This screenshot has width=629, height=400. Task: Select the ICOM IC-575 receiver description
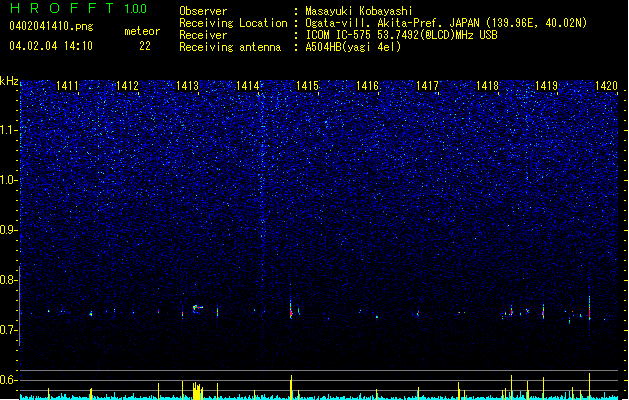(x=402, y=35)
